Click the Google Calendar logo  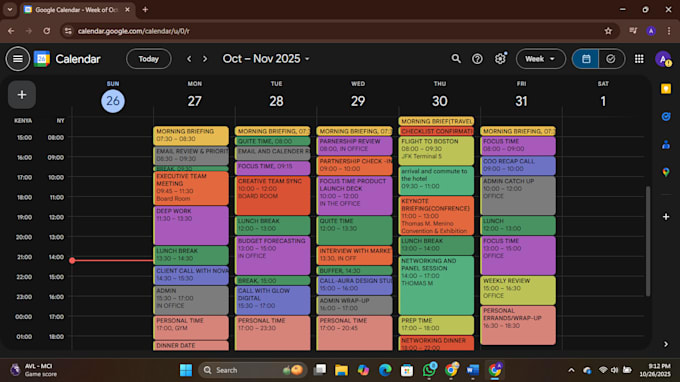[x=42, y=59]
